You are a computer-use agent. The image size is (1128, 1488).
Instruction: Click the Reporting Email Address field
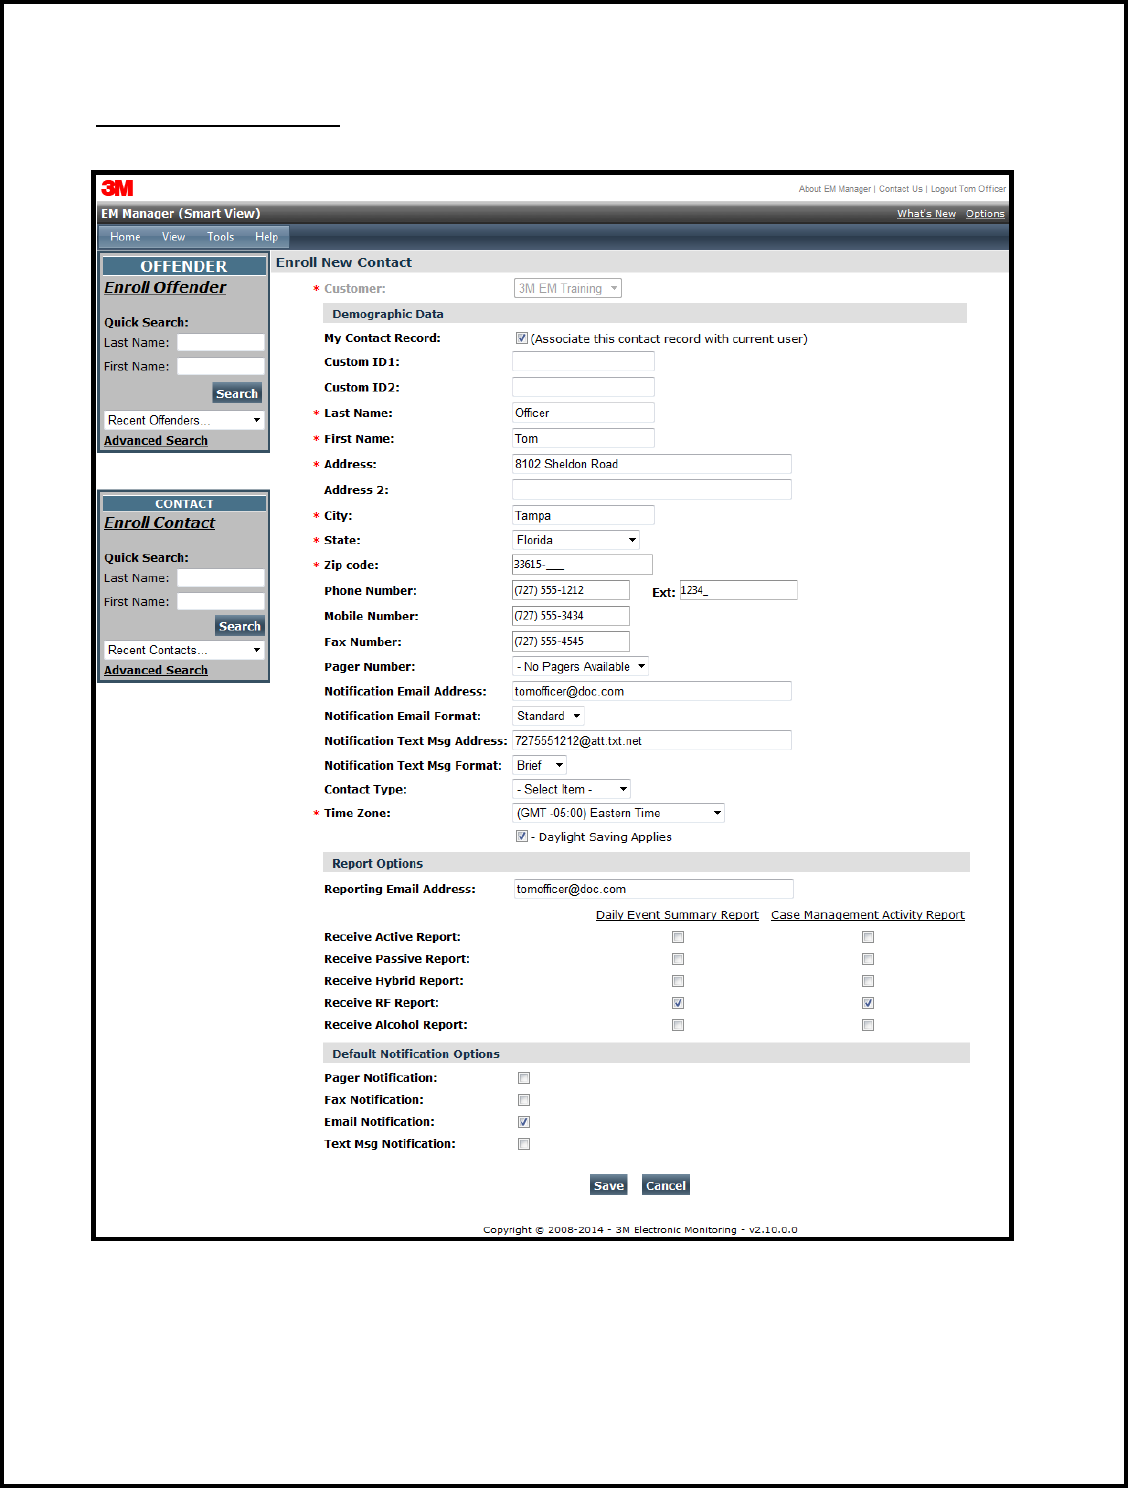click(x=654, y=889)
